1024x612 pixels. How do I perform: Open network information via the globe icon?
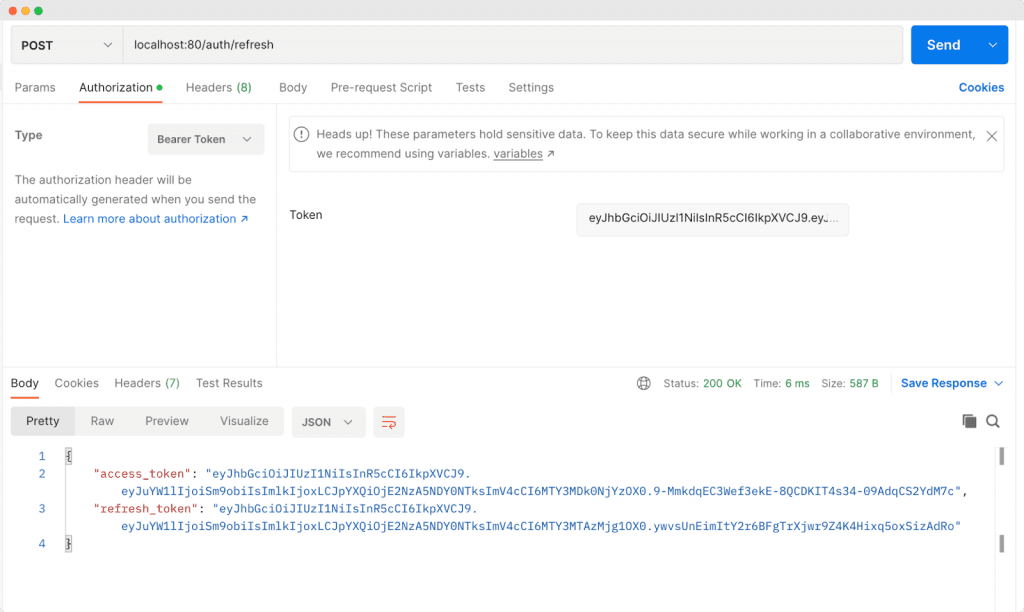[643, 383]
